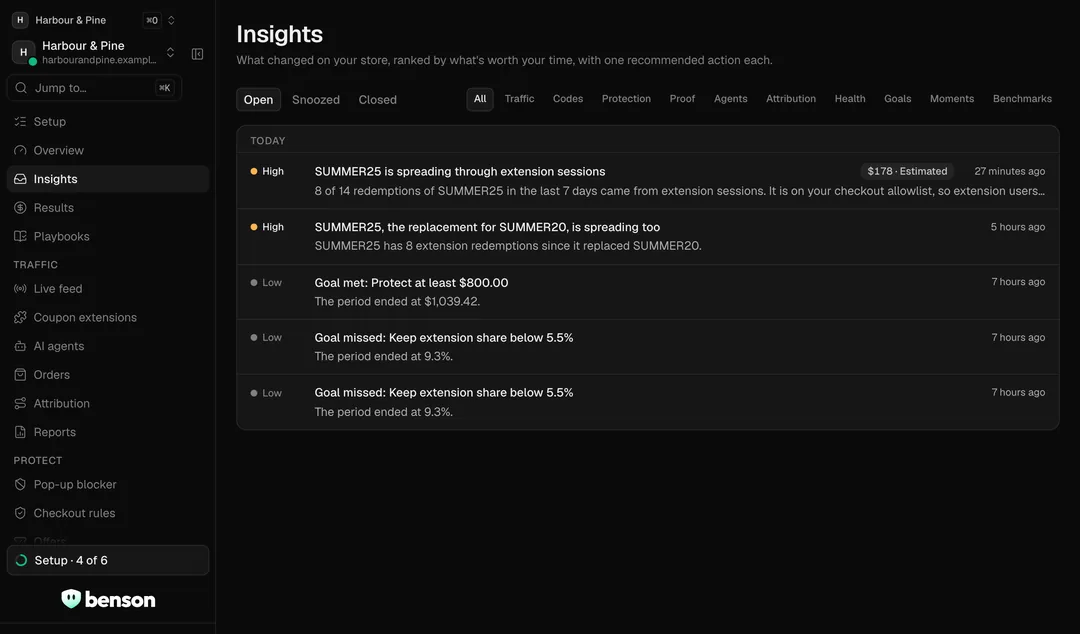Open the workspace switcher chevrons at top

coord(171,20)
